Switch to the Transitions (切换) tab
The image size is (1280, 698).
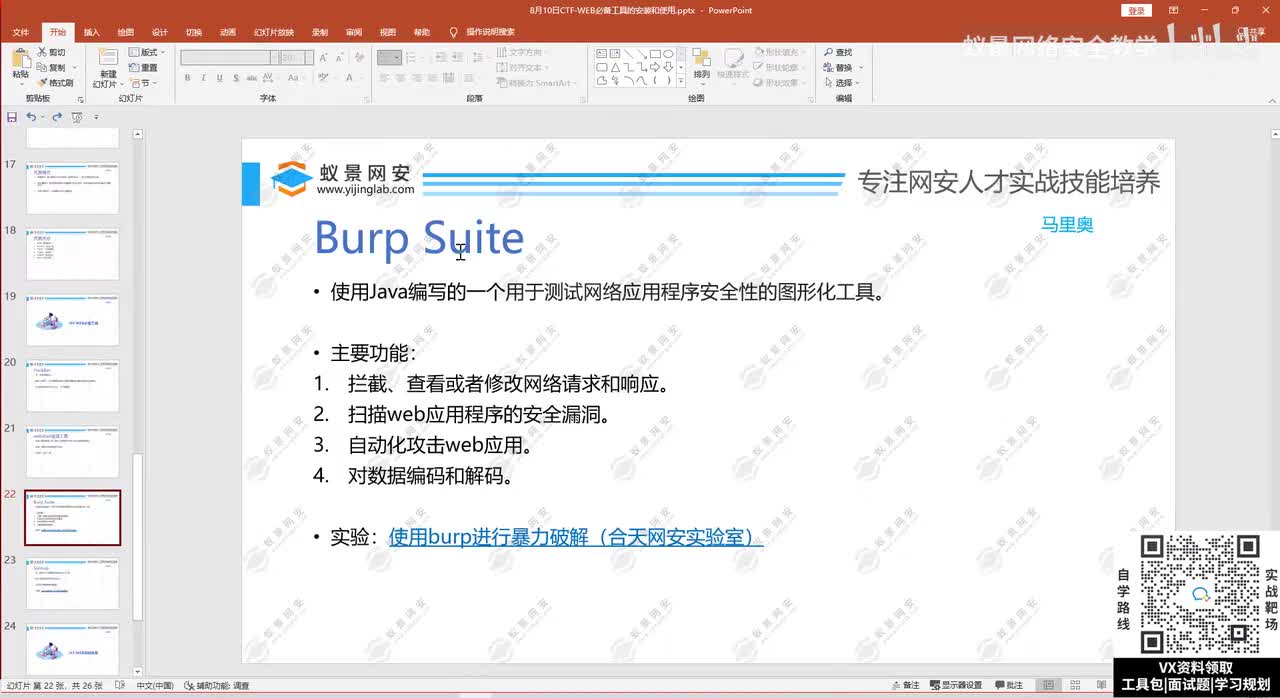point(193,32)
